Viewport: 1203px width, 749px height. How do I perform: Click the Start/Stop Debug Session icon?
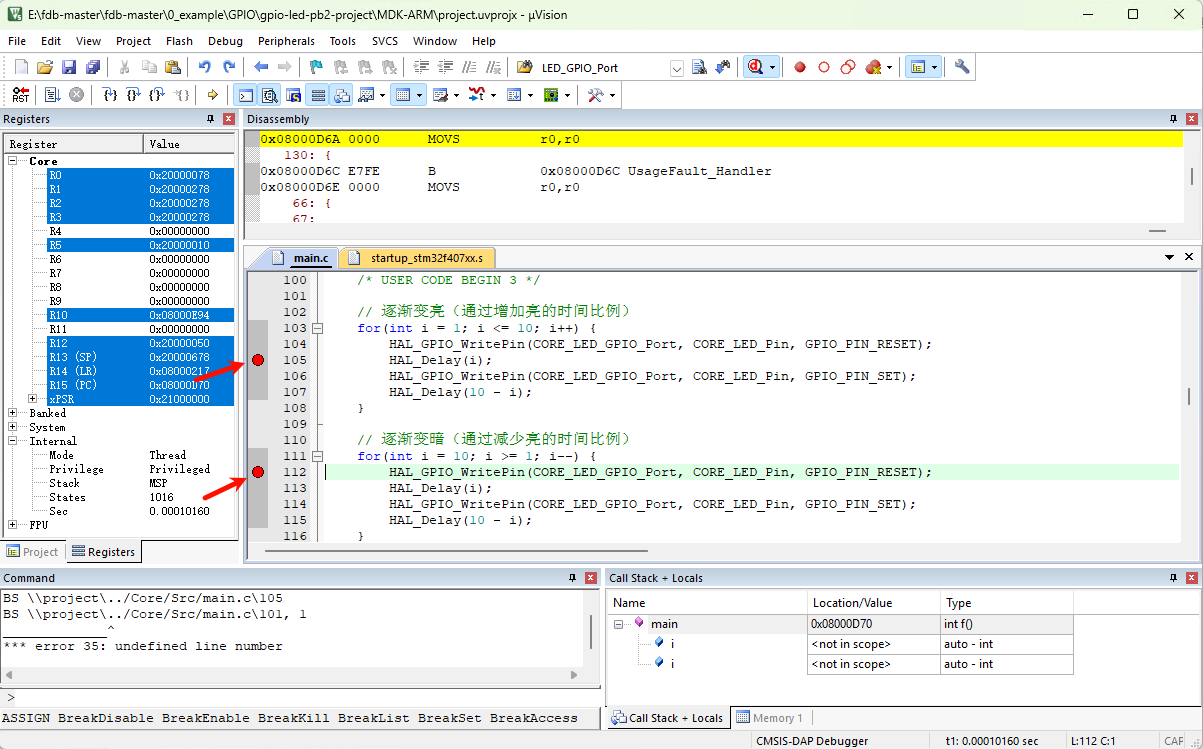[x=756, y=67]
